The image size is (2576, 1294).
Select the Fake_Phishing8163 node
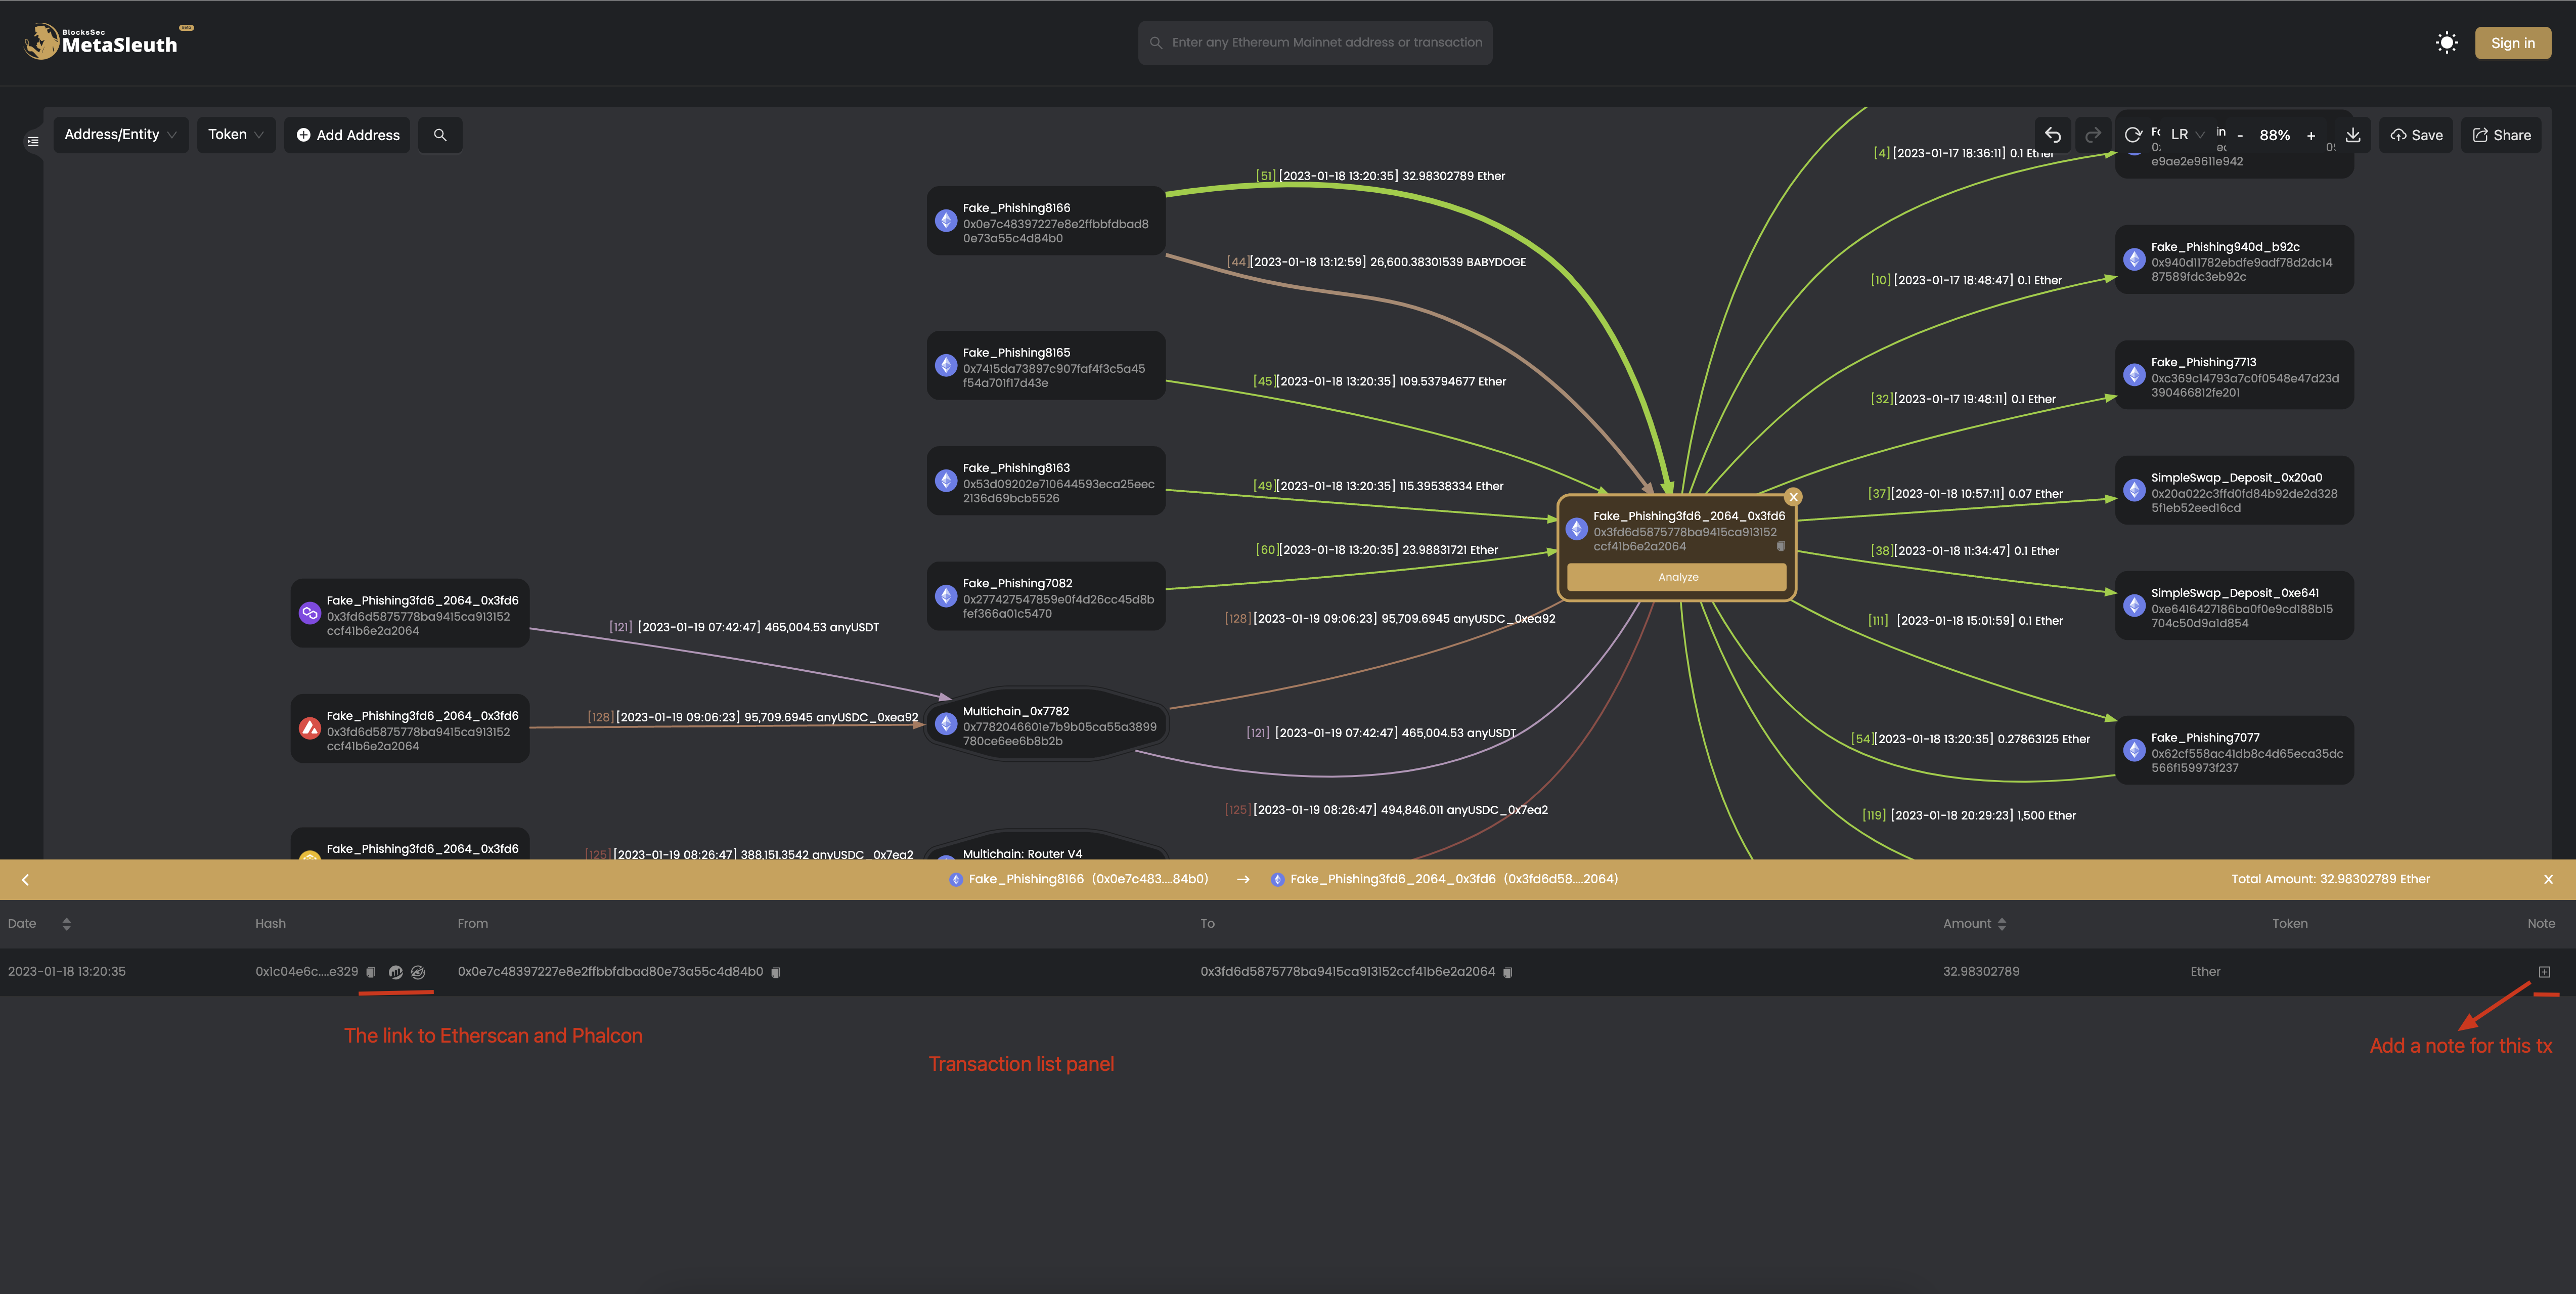point(1045,481)
